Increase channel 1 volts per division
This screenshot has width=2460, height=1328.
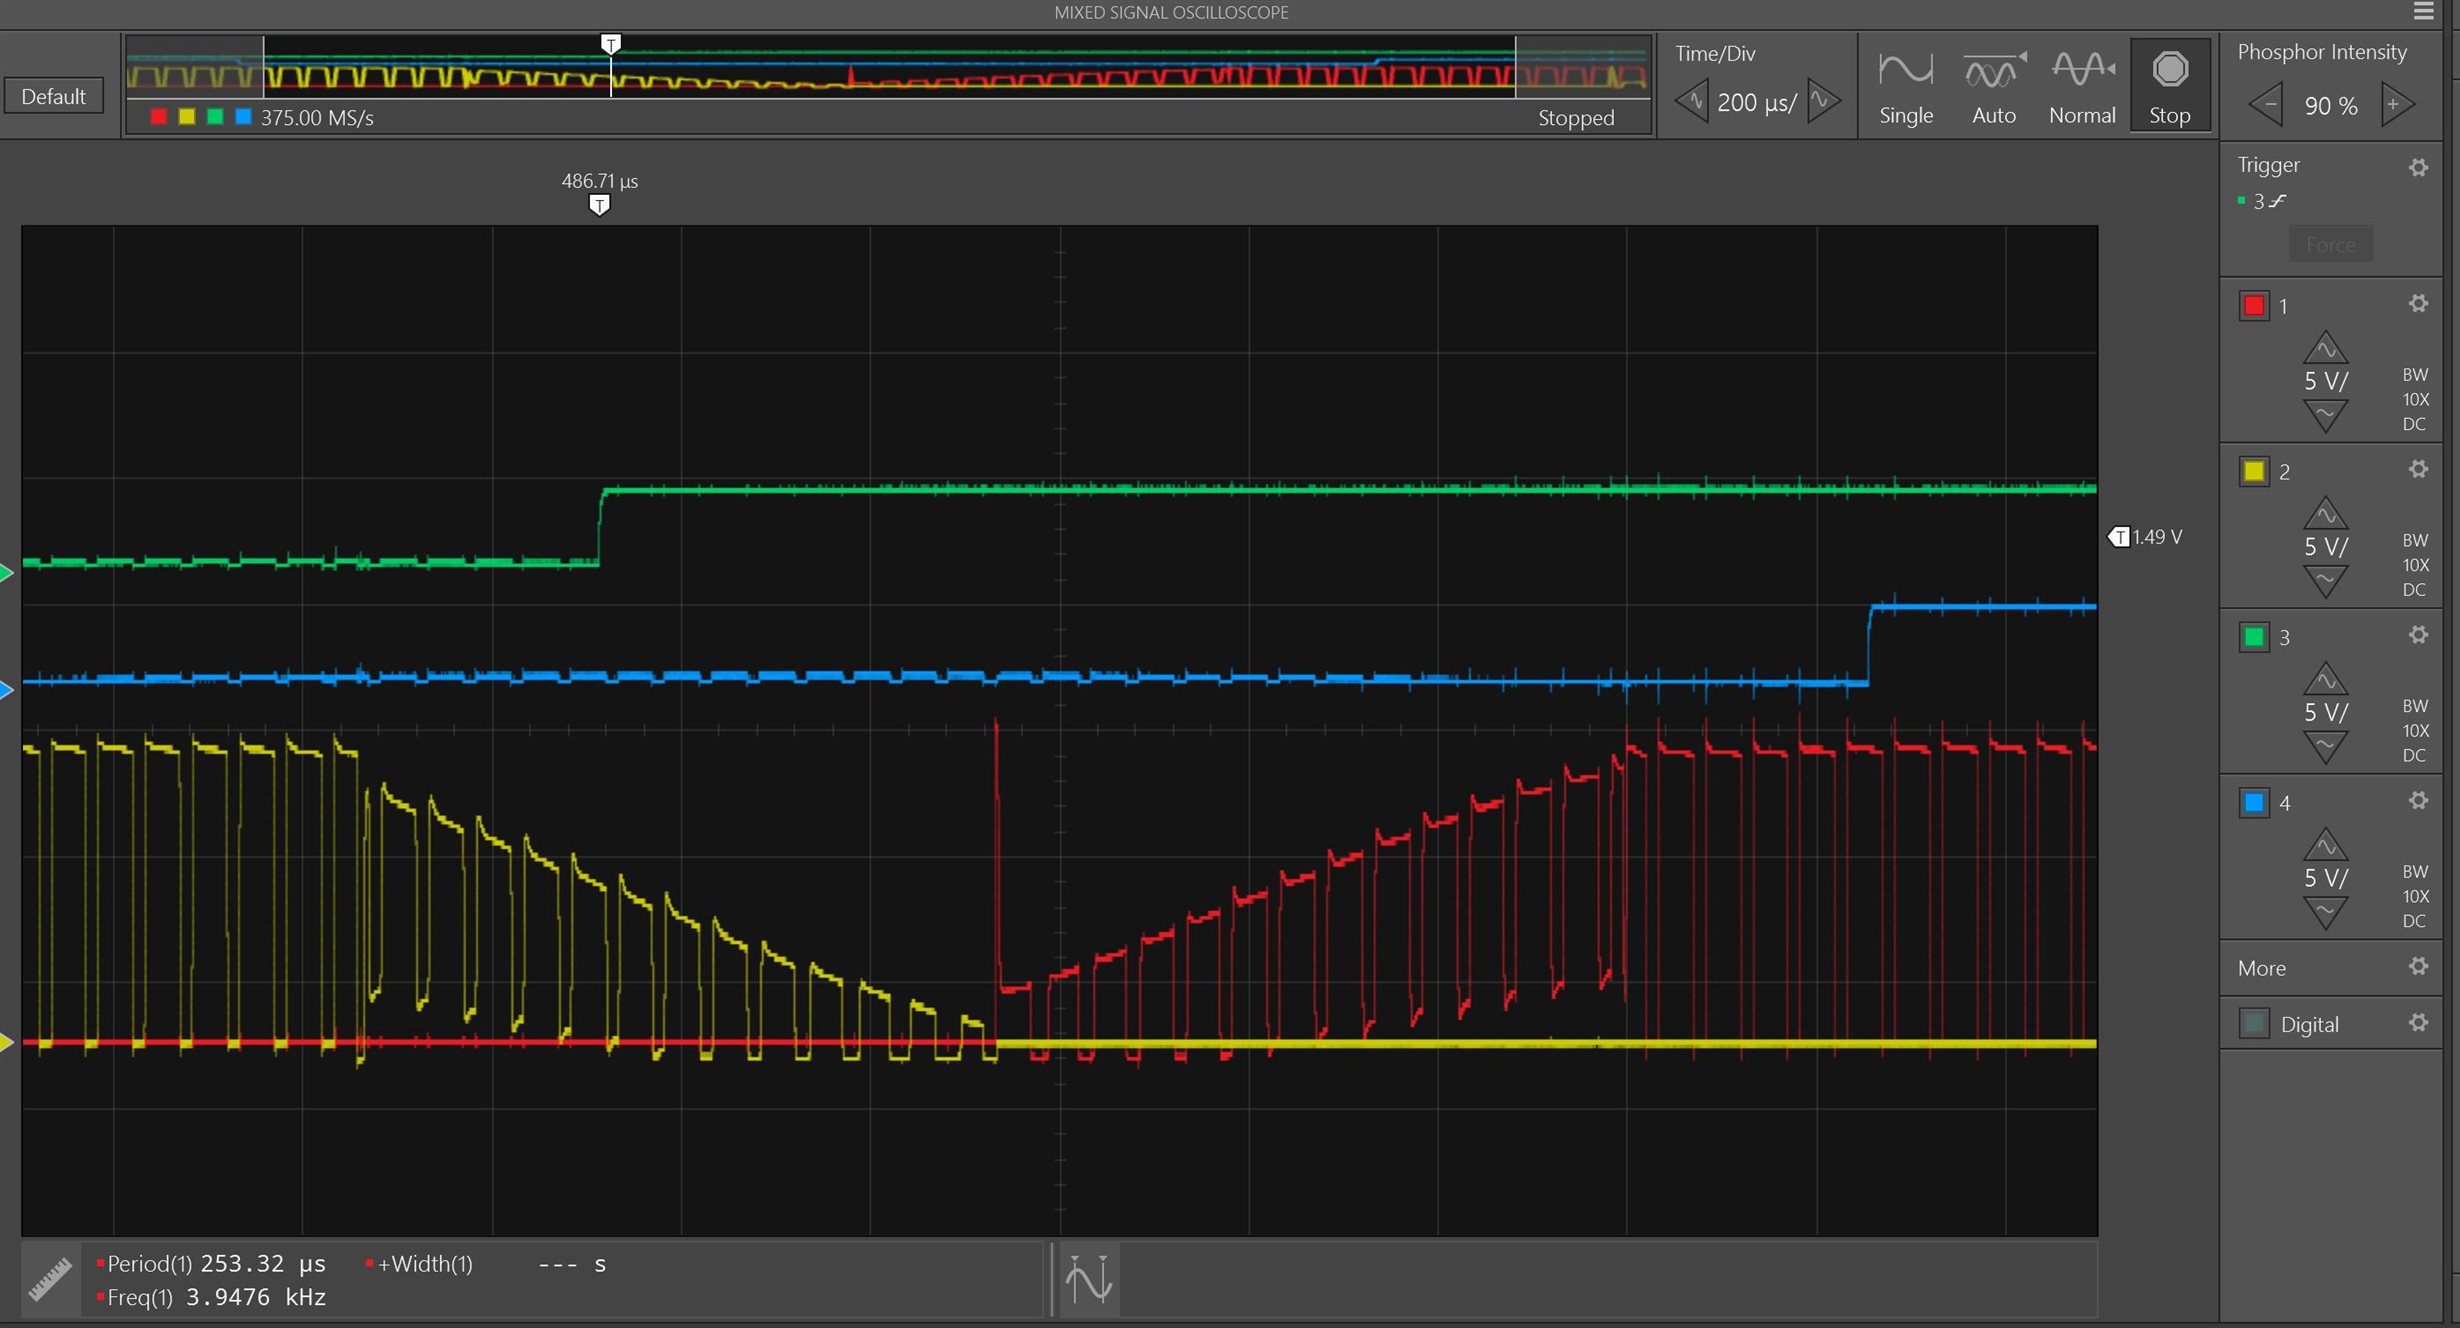[x=2326, y=348]
